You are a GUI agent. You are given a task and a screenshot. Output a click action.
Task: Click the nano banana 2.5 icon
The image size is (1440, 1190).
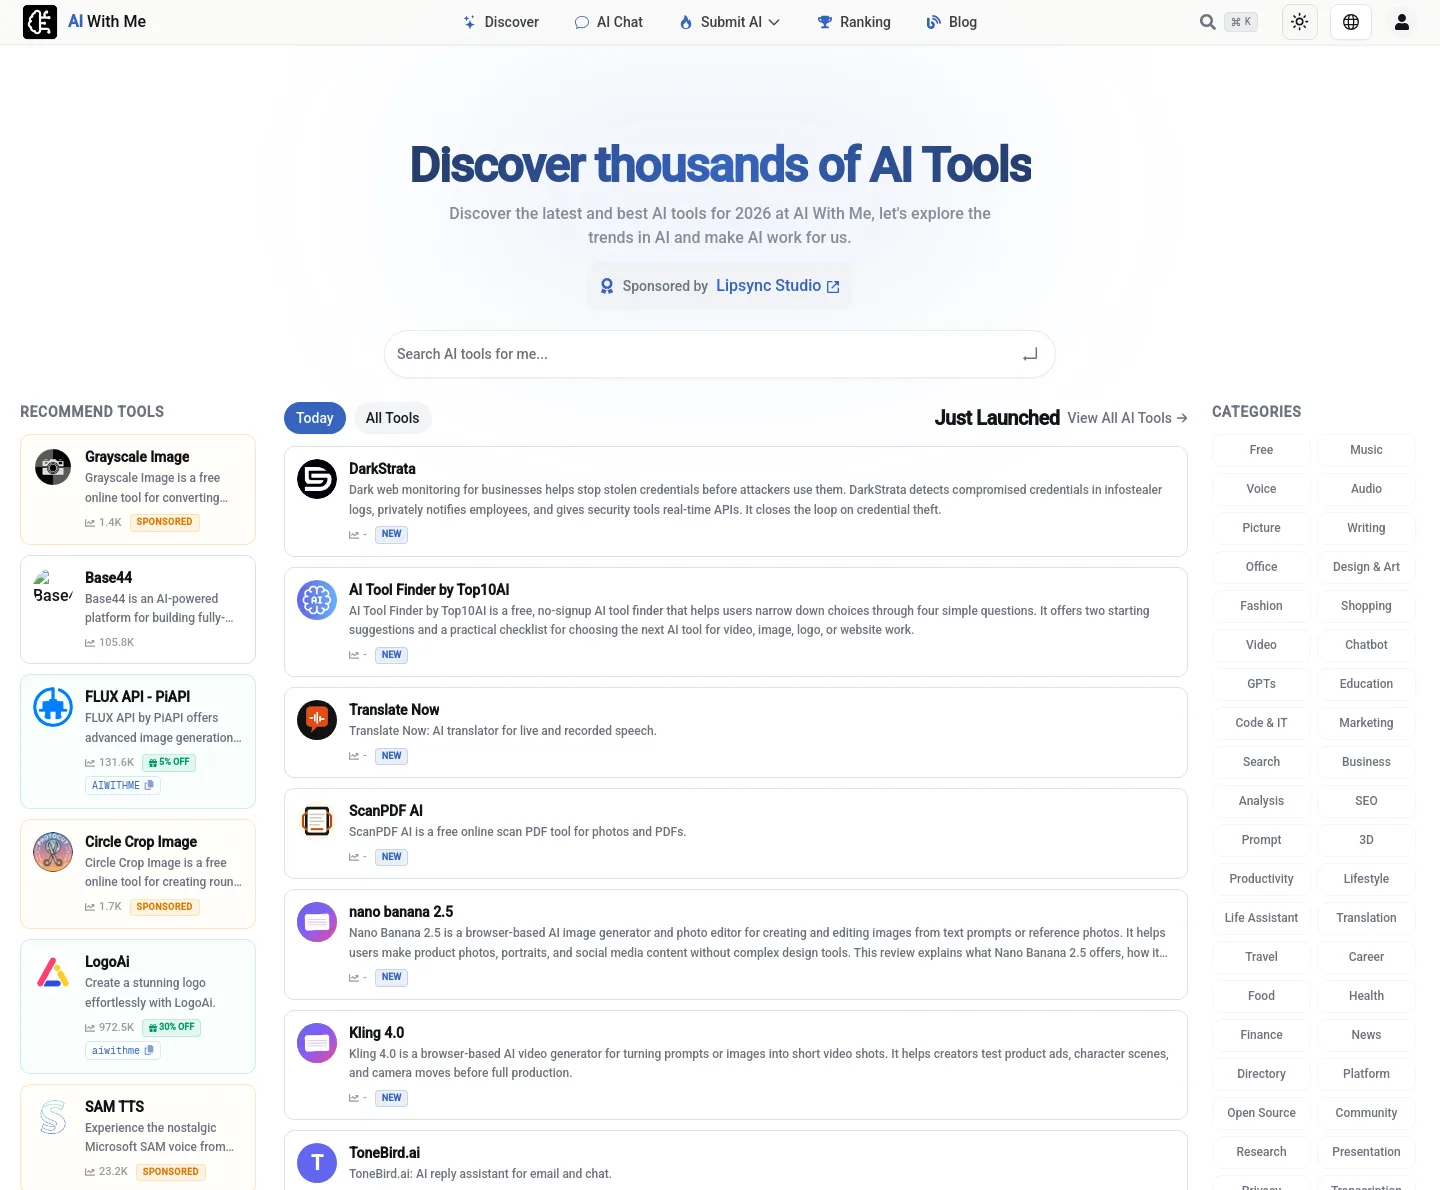pyautogui.click(x=317, y=922)
